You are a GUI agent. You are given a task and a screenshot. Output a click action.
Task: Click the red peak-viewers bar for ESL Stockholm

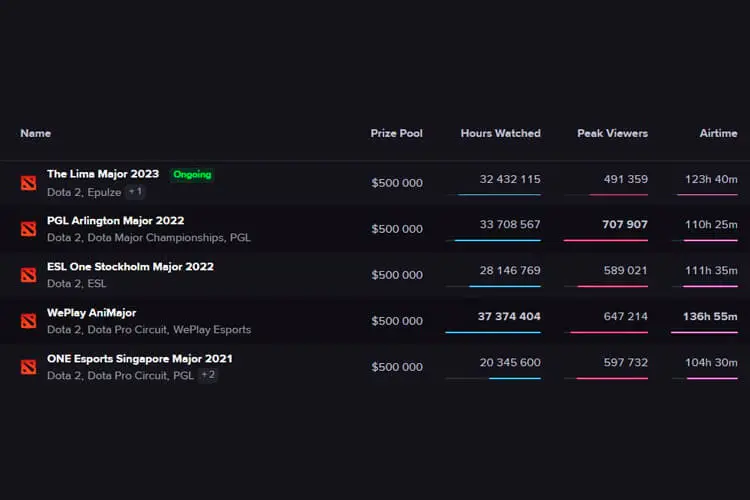point(613,286)
